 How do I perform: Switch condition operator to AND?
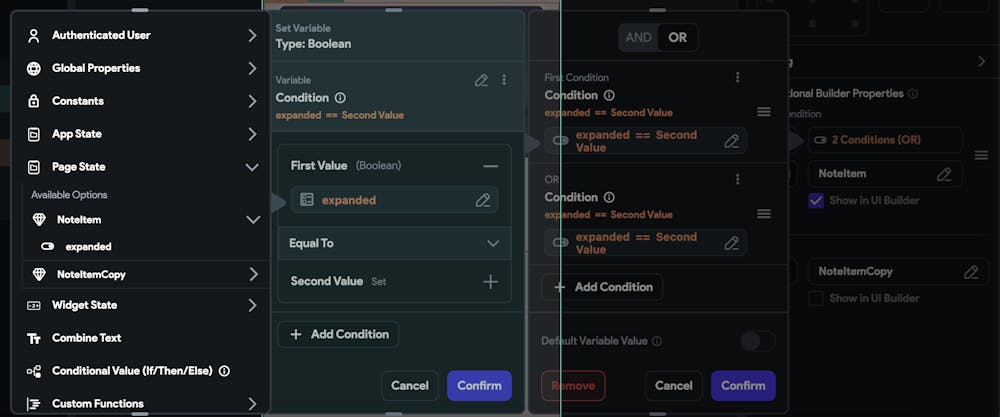[638, 38]
